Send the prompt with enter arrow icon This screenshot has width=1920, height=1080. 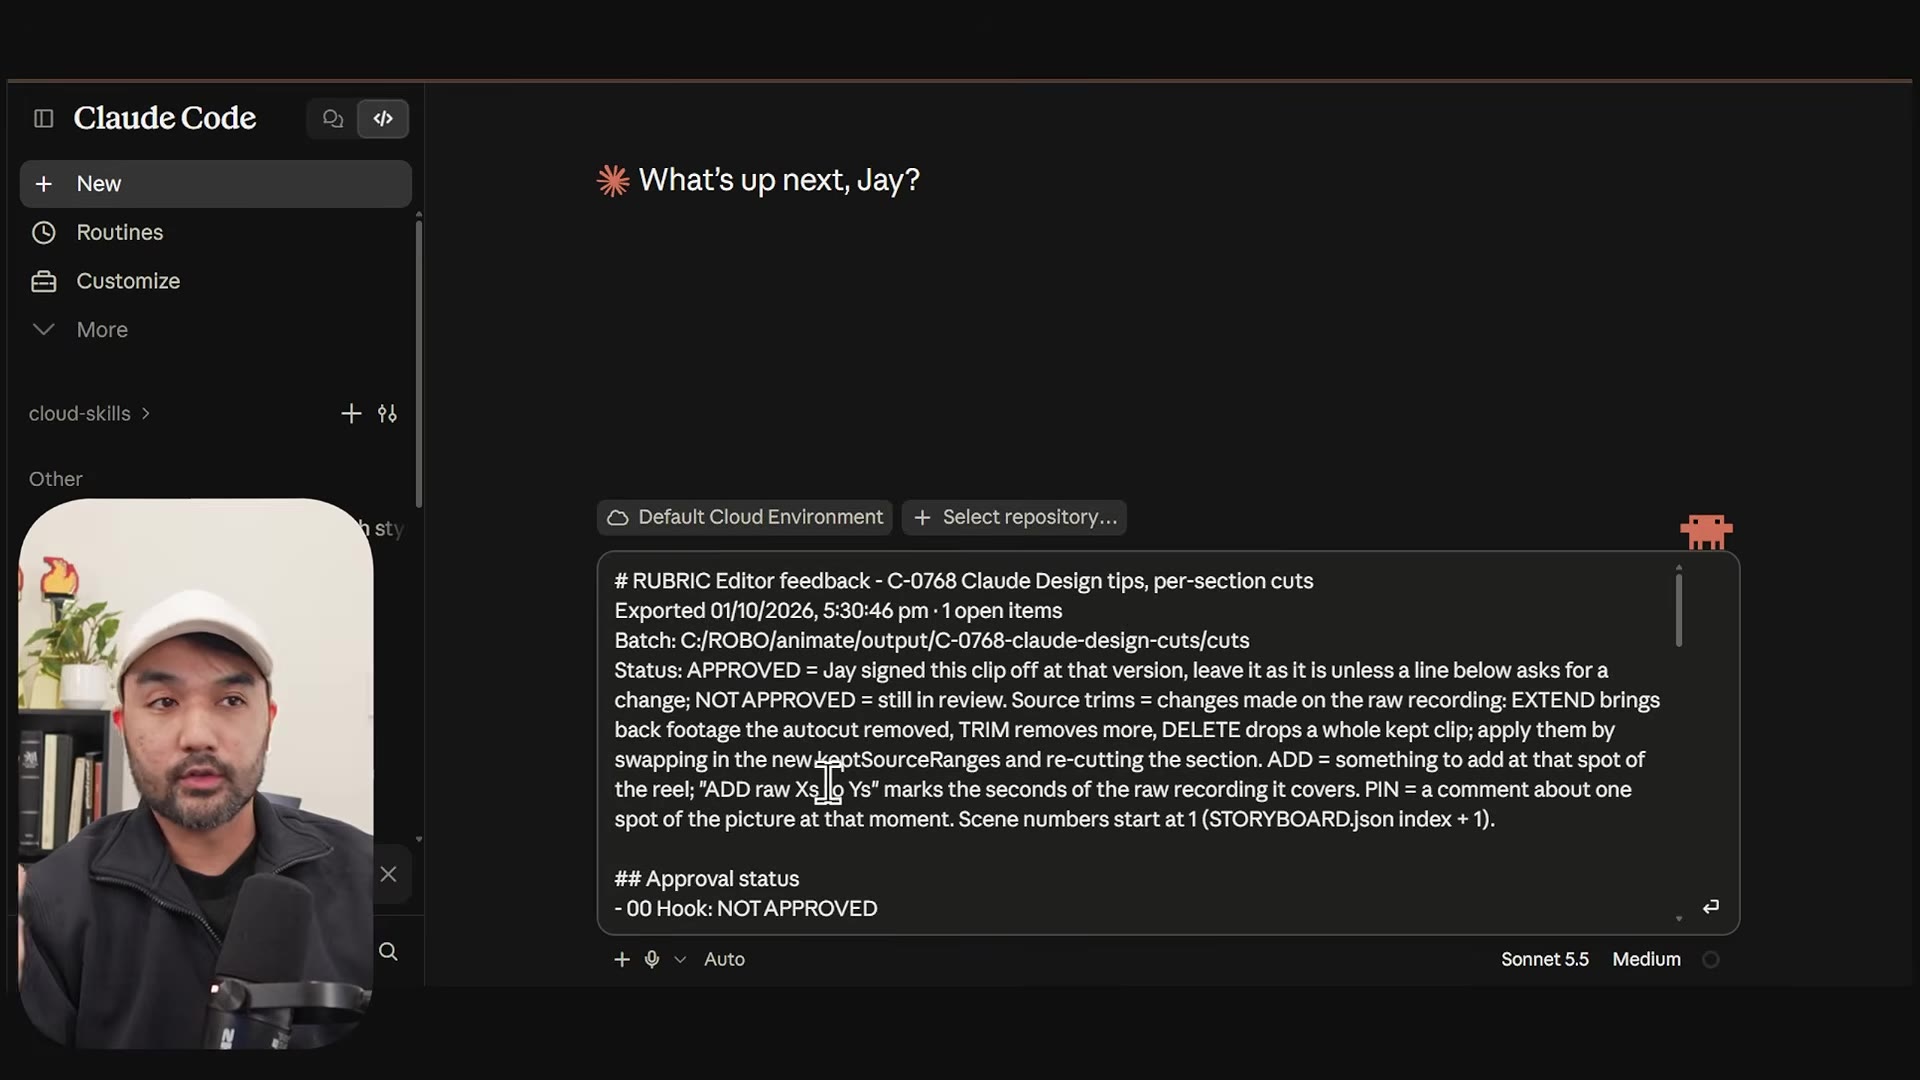click(1710, 906)
